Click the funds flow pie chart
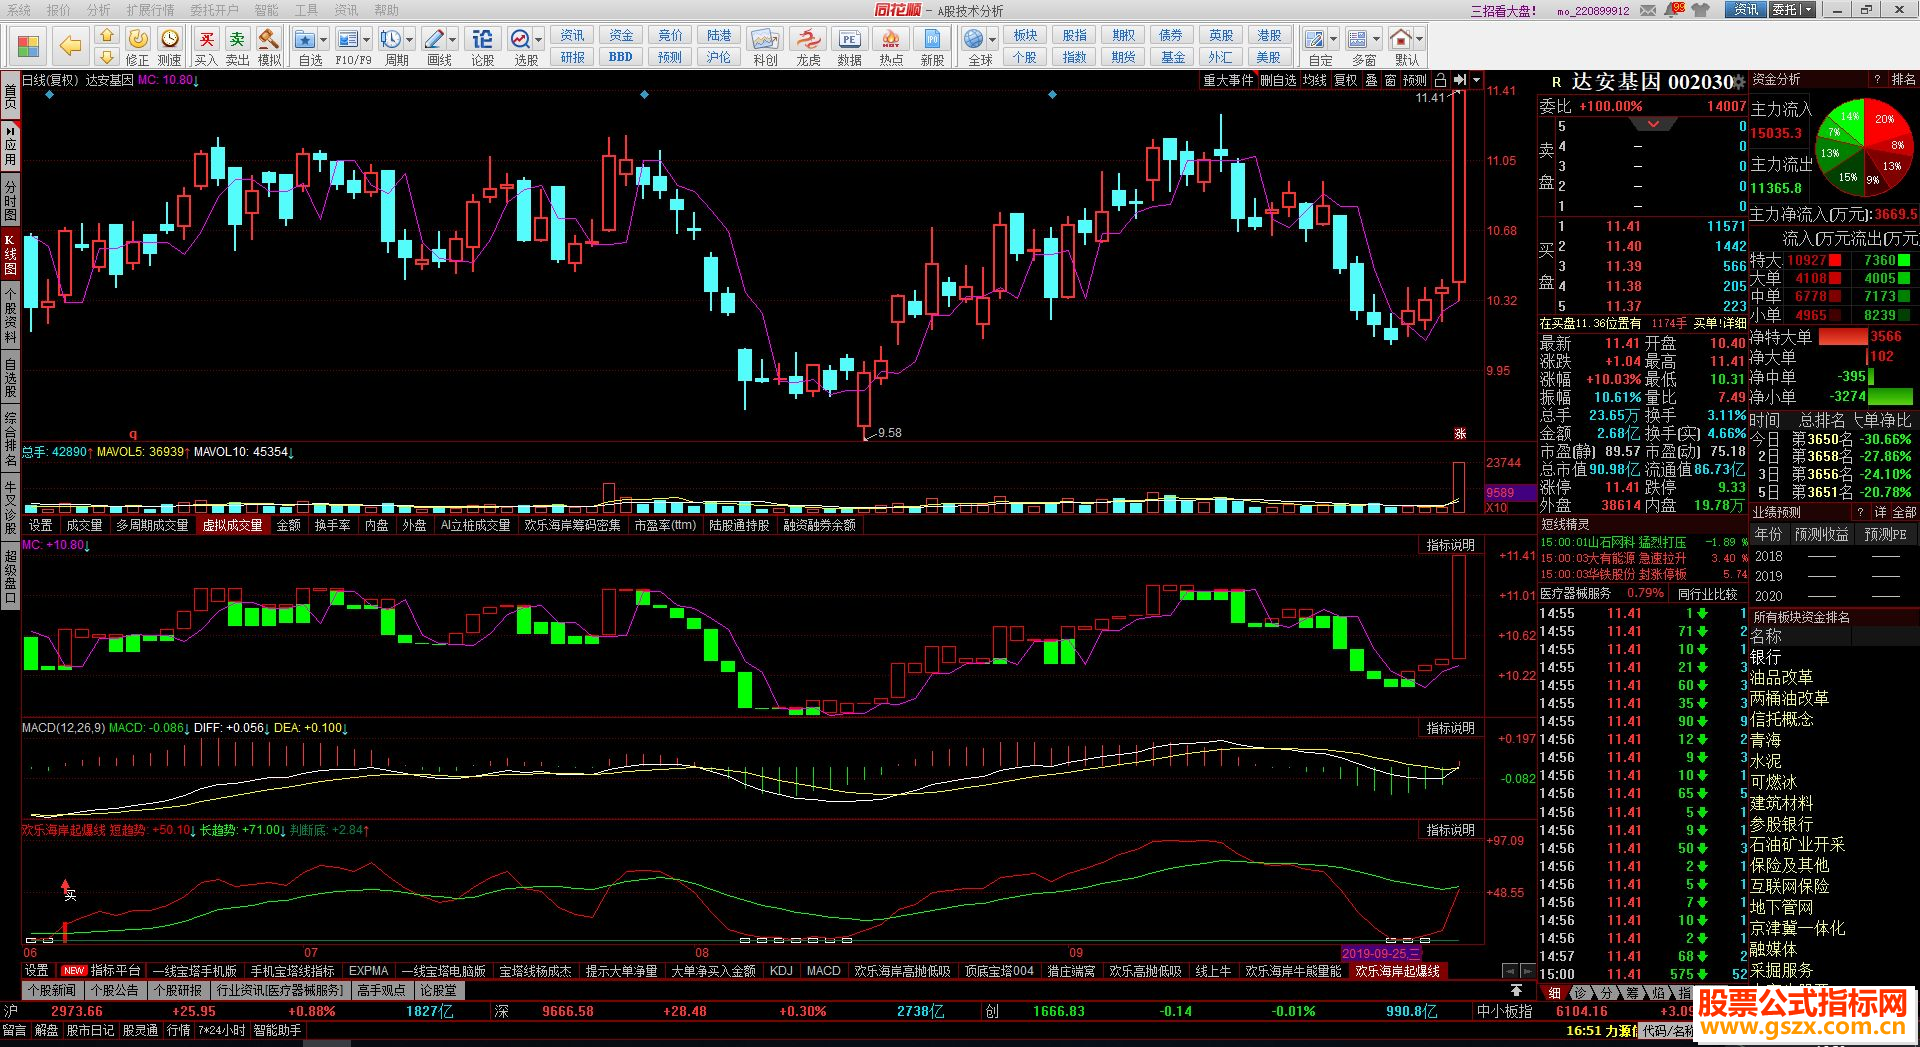 [1864, 146]
